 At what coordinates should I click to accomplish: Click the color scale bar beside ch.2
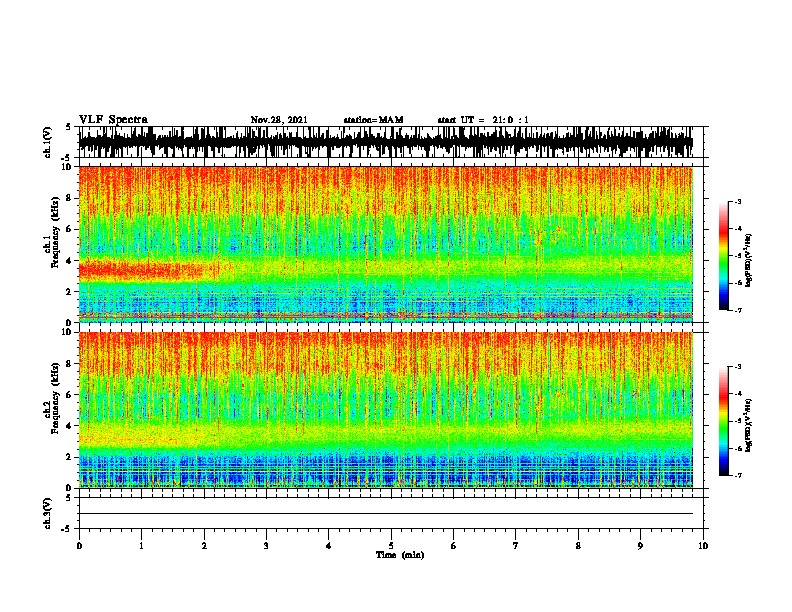tap(724, 421)
